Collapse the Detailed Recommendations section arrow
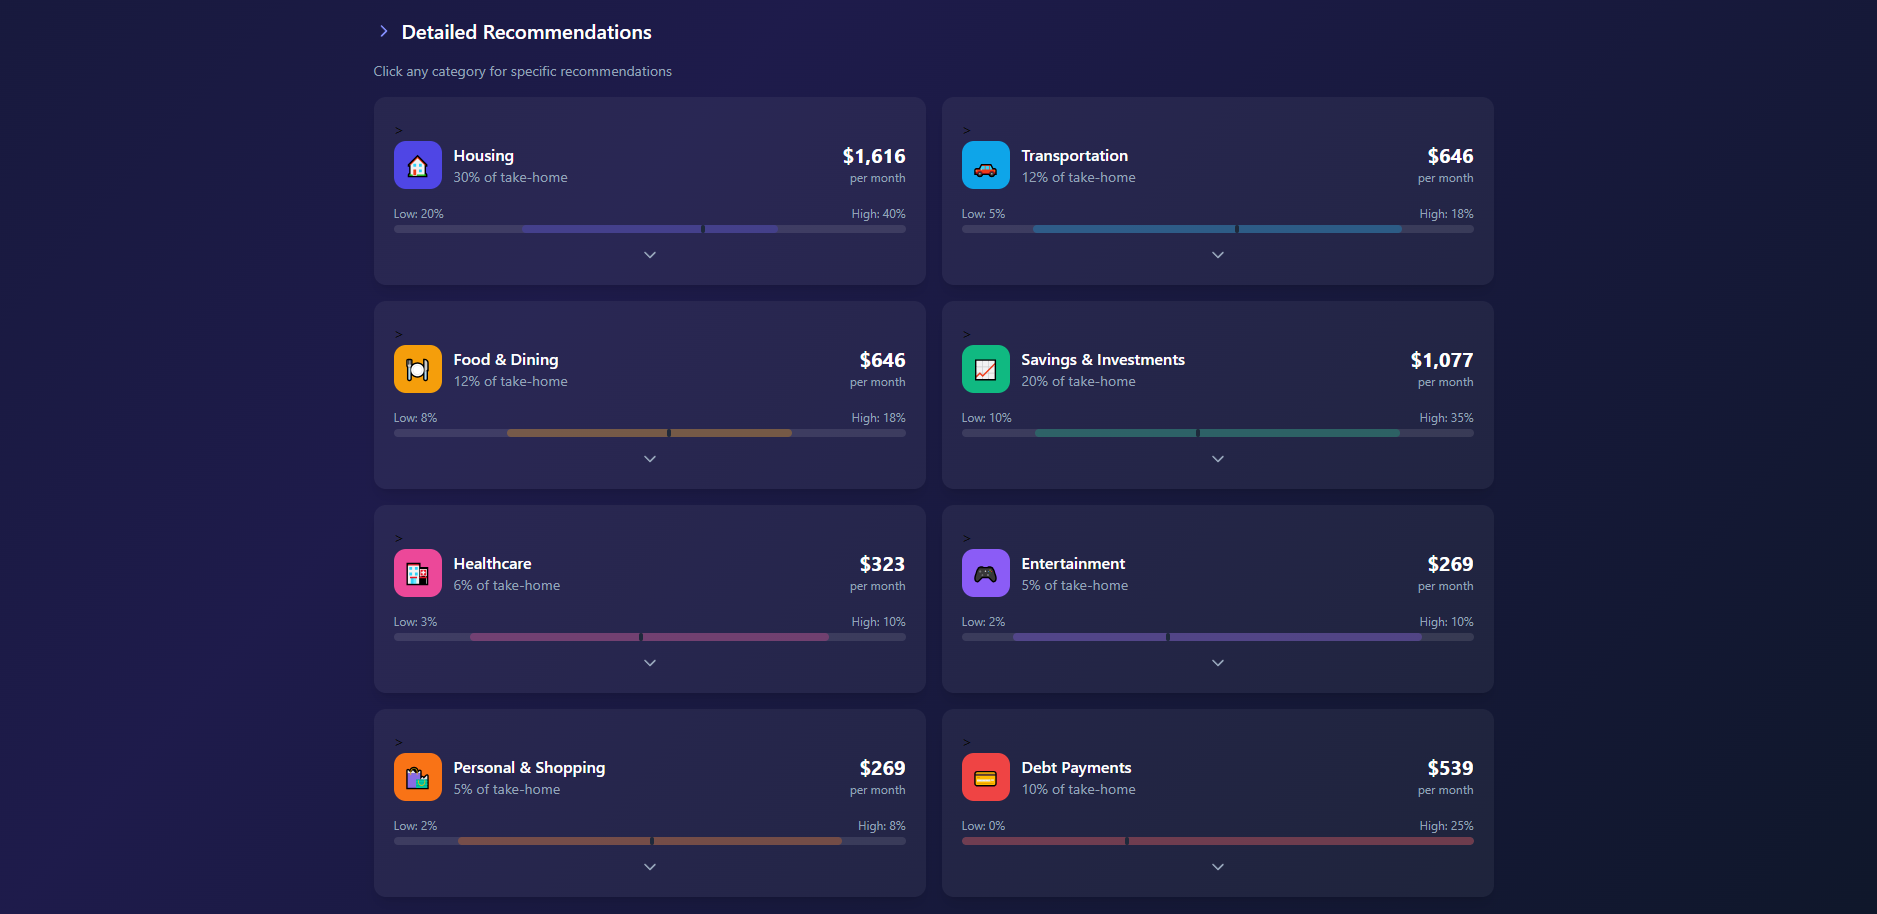Image resolution: width=1877 pixels, height=914 pixels. [x=383, y=30]
